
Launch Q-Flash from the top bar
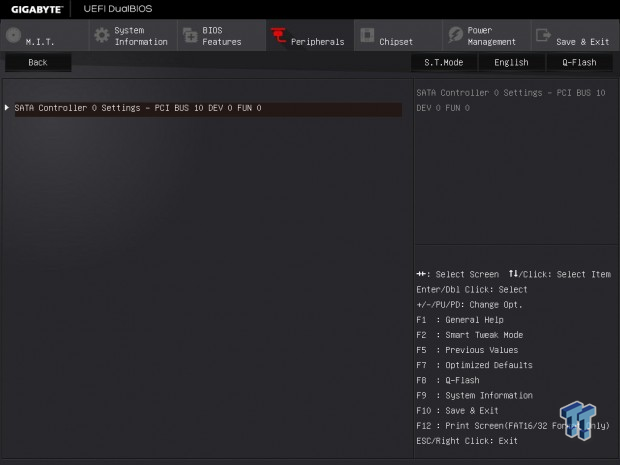pyautogui.click(x=579, y=62)
